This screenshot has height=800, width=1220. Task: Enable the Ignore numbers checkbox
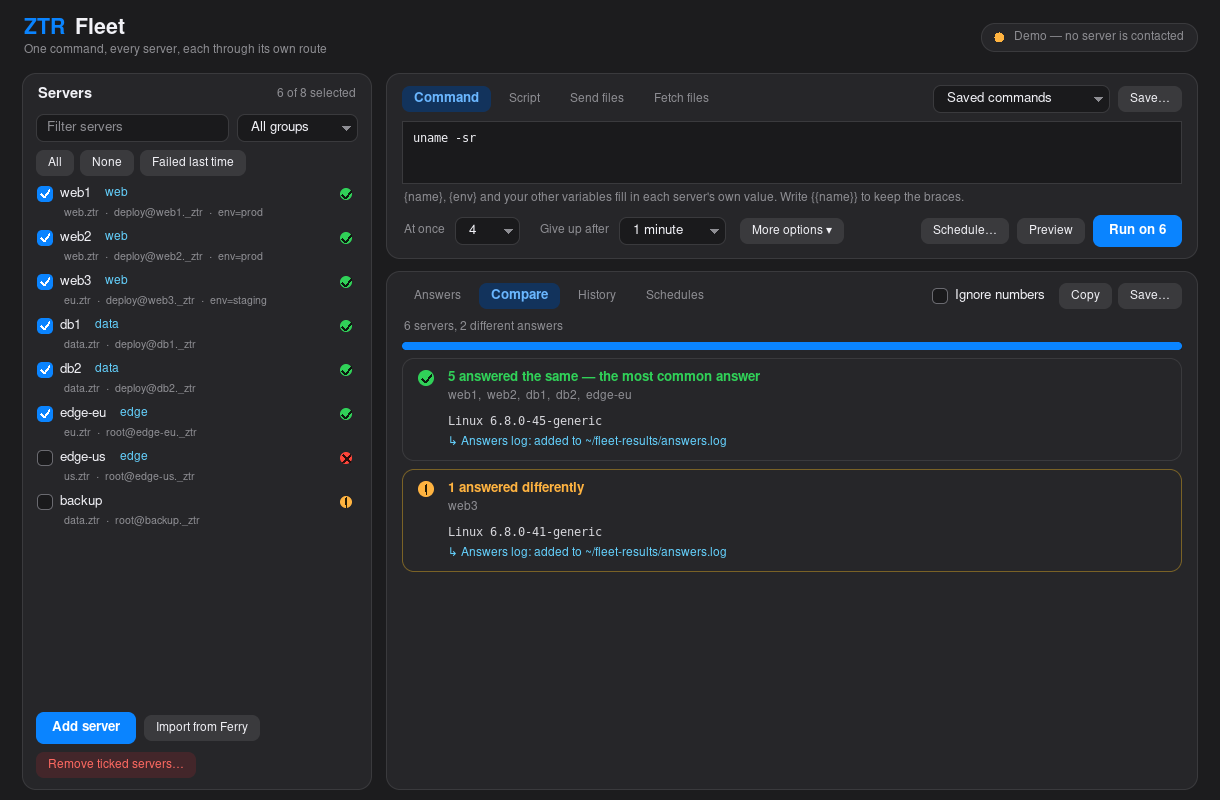click(940, 296)
